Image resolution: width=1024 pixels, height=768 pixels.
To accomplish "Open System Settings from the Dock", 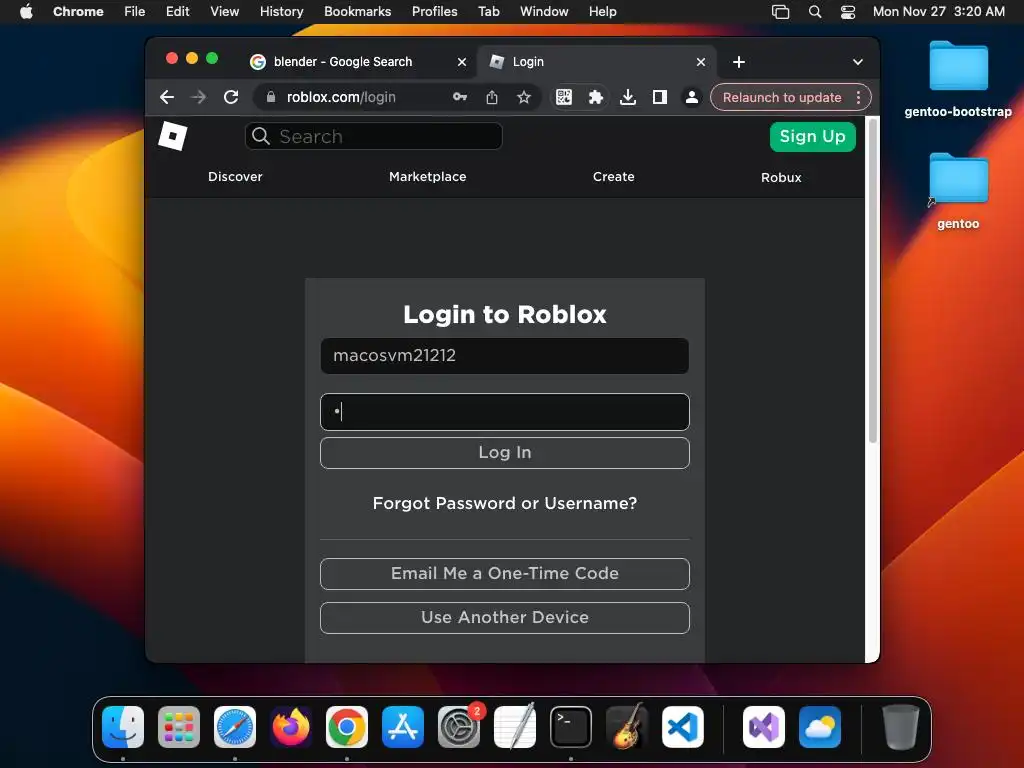I will (459, 727).
